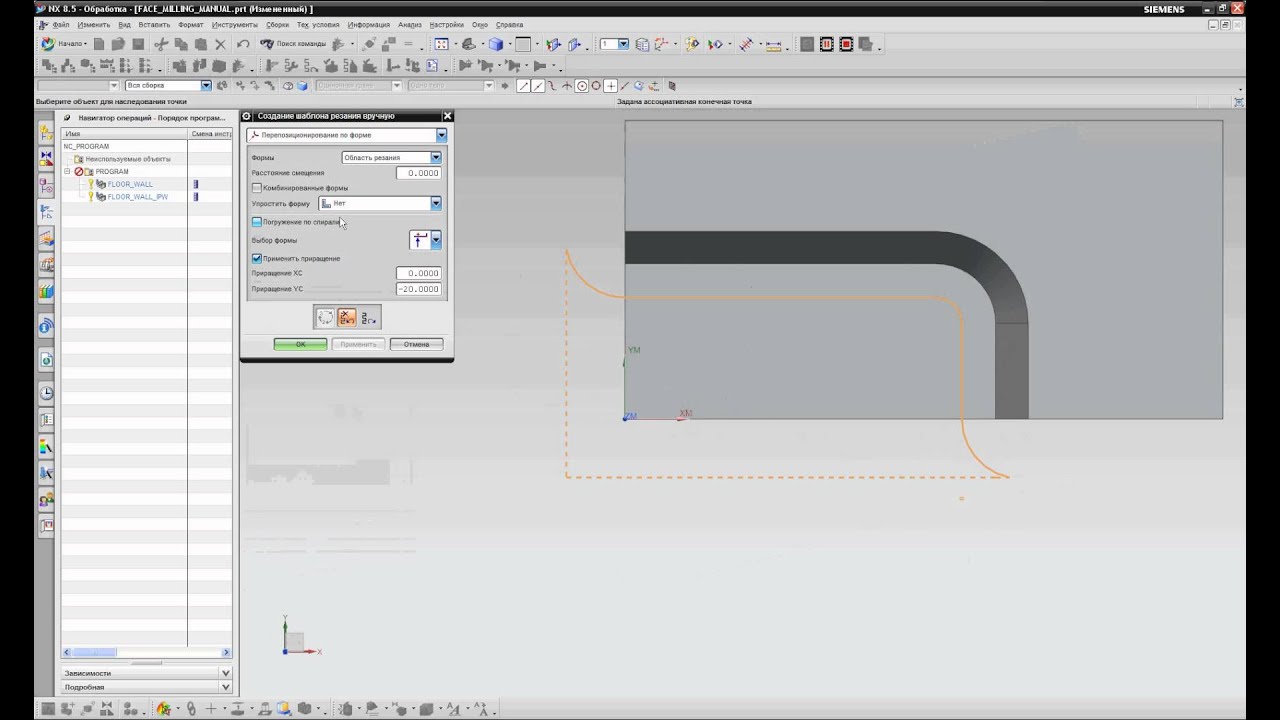
Task: Toggle the Погружение по спирали checkbox
Action: pyautogui.click(x=257, y=222)
